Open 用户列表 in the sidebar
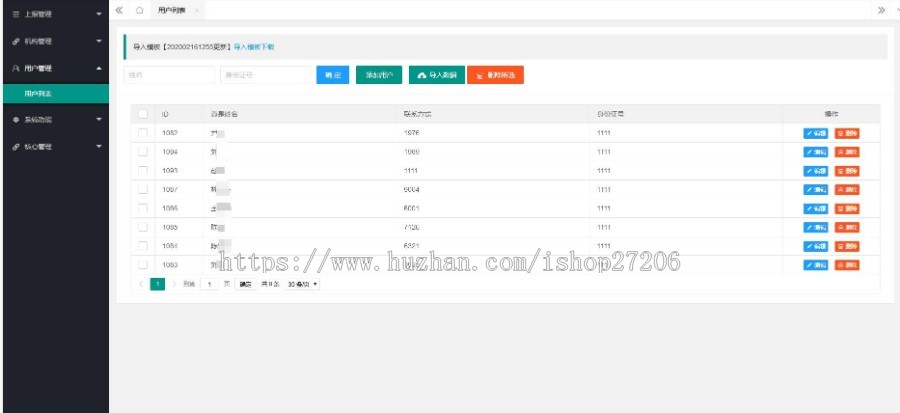 (x=56, y=93)
